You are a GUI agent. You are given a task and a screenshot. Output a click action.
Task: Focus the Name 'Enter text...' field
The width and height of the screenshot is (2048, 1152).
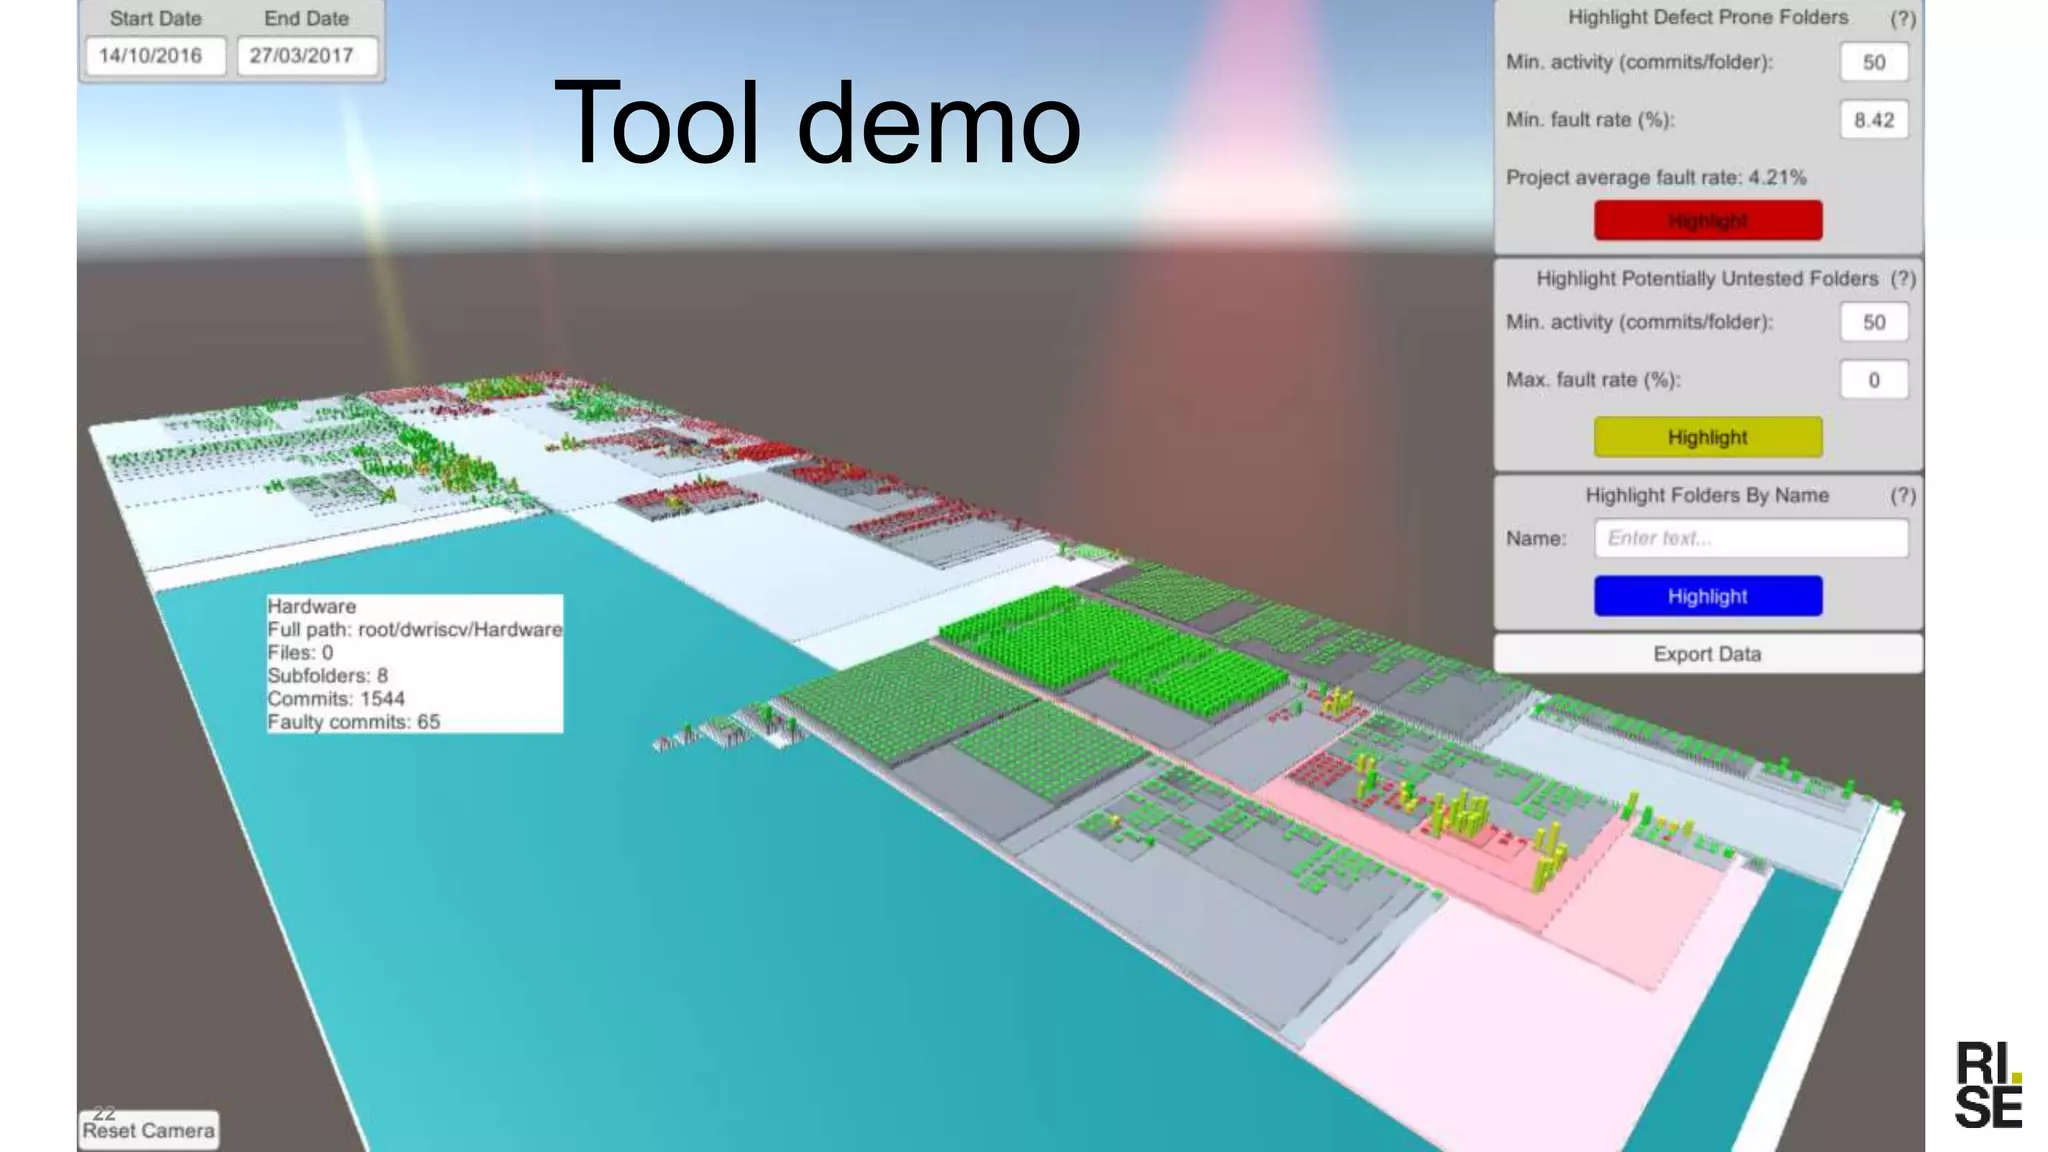[x=1751, y=538]
